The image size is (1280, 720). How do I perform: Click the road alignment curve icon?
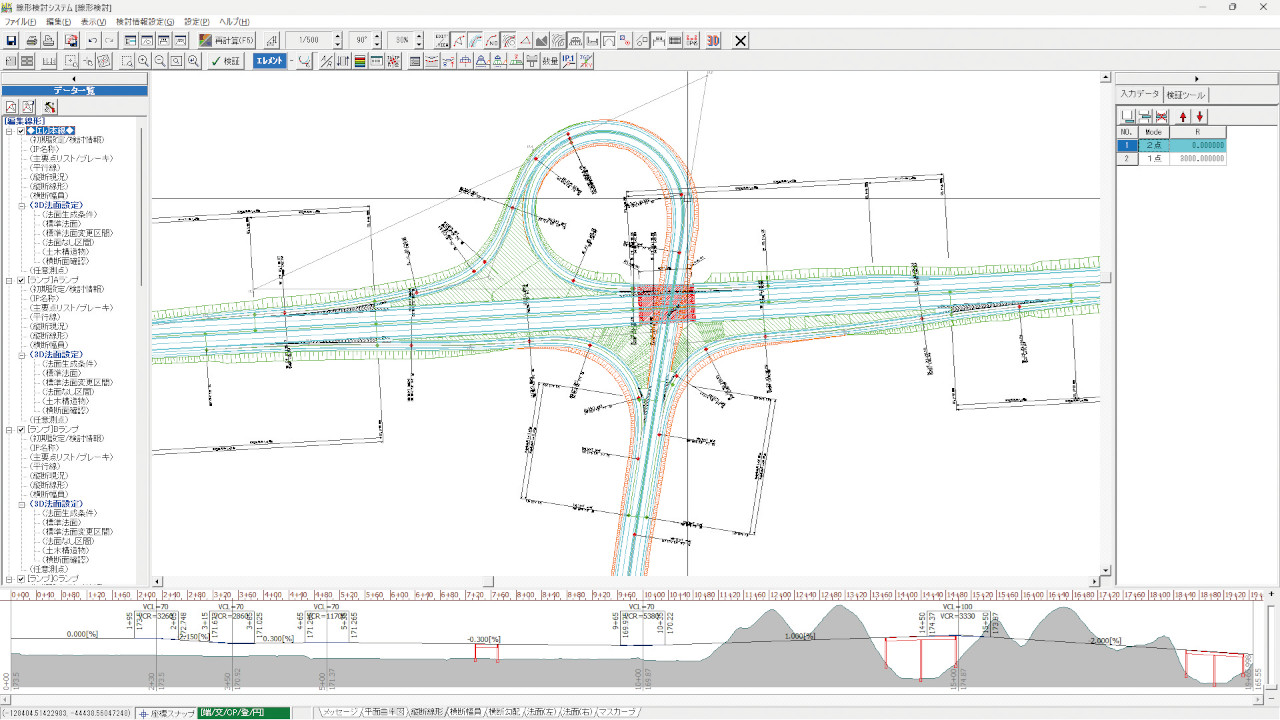[474, 41]
